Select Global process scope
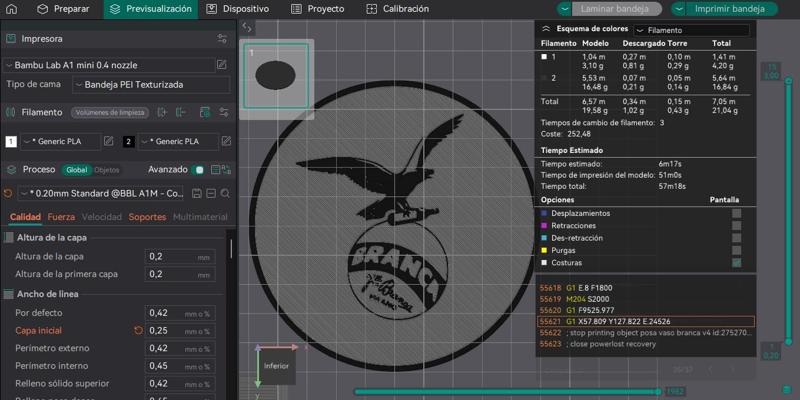This screenshot has height=400, width=800. click(x=77, y=170)
